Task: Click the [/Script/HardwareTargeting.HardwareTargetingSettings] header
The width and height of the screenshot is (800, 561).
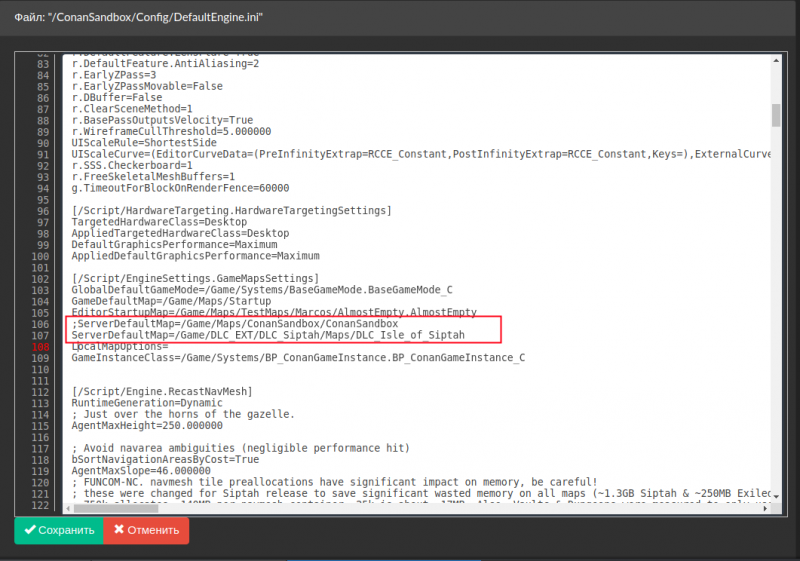Action: tap(232, 211)
